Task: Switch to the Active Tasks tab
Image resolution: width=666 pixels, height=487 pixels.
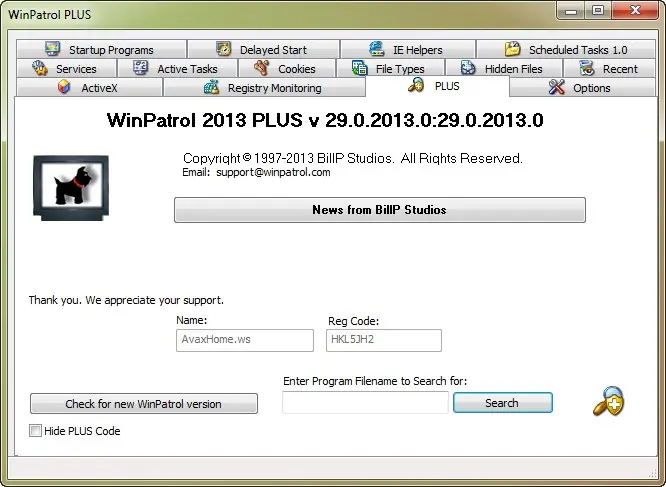Action: 177,68
